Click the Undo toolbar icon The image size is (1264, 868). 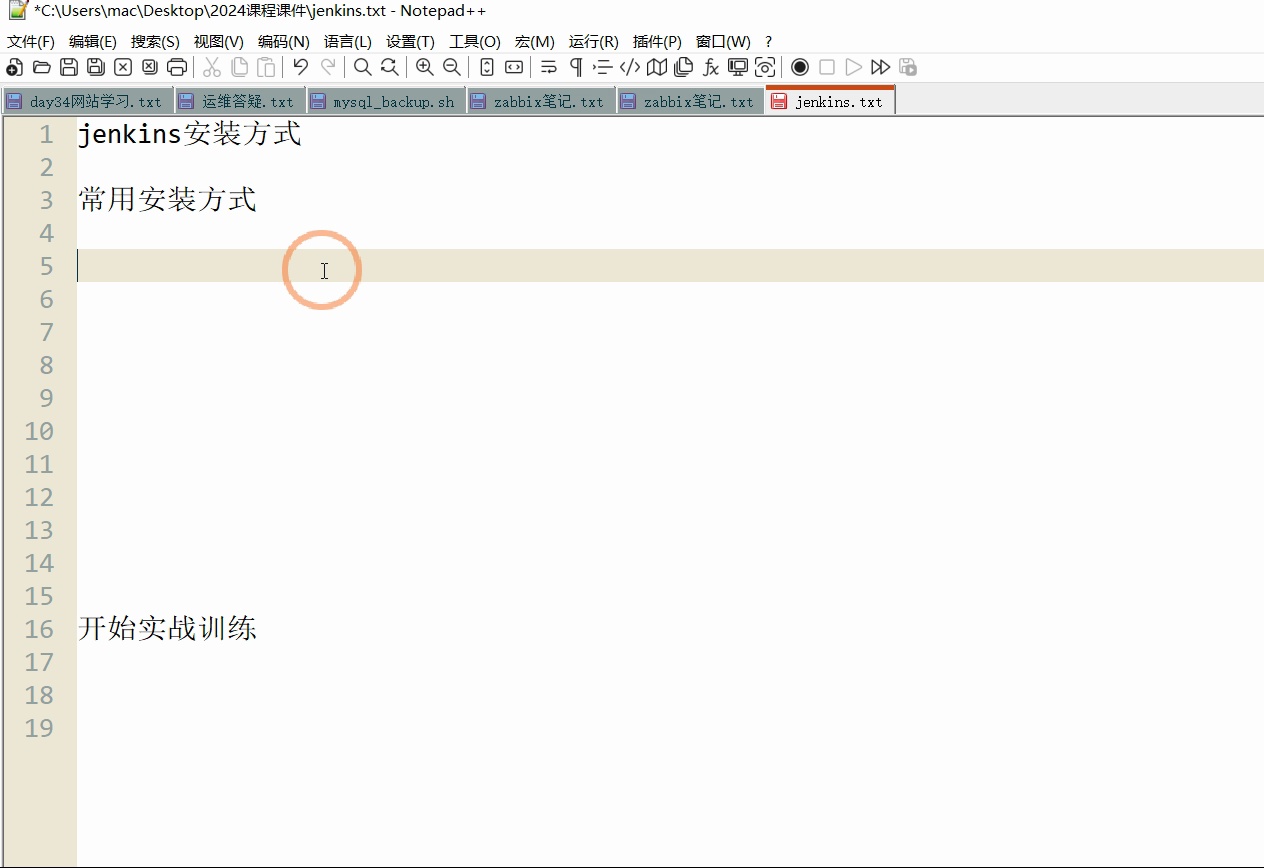tap(301, 67)
